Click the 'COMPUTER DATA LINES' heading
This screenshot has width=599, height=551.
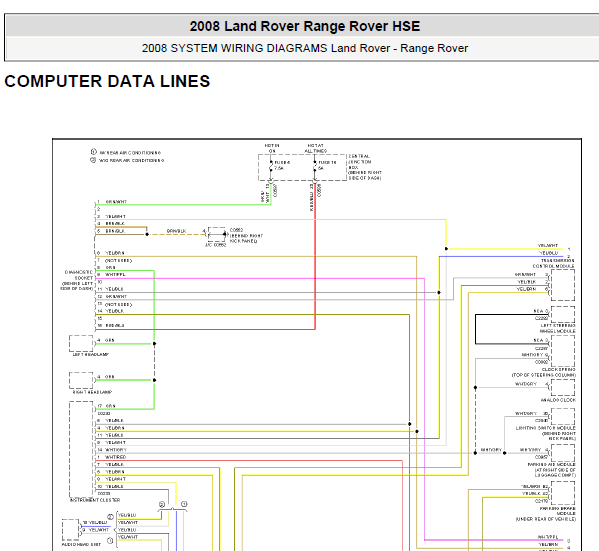pyautogui.click(x=107, y=81)
